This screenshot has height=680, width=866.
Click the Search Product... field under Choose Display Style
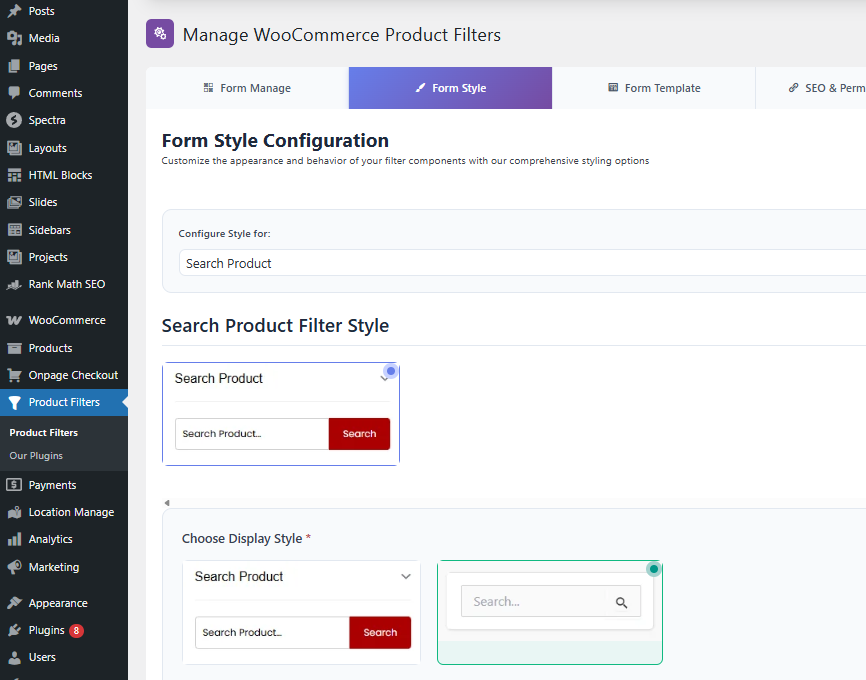(x=272, y=632)
